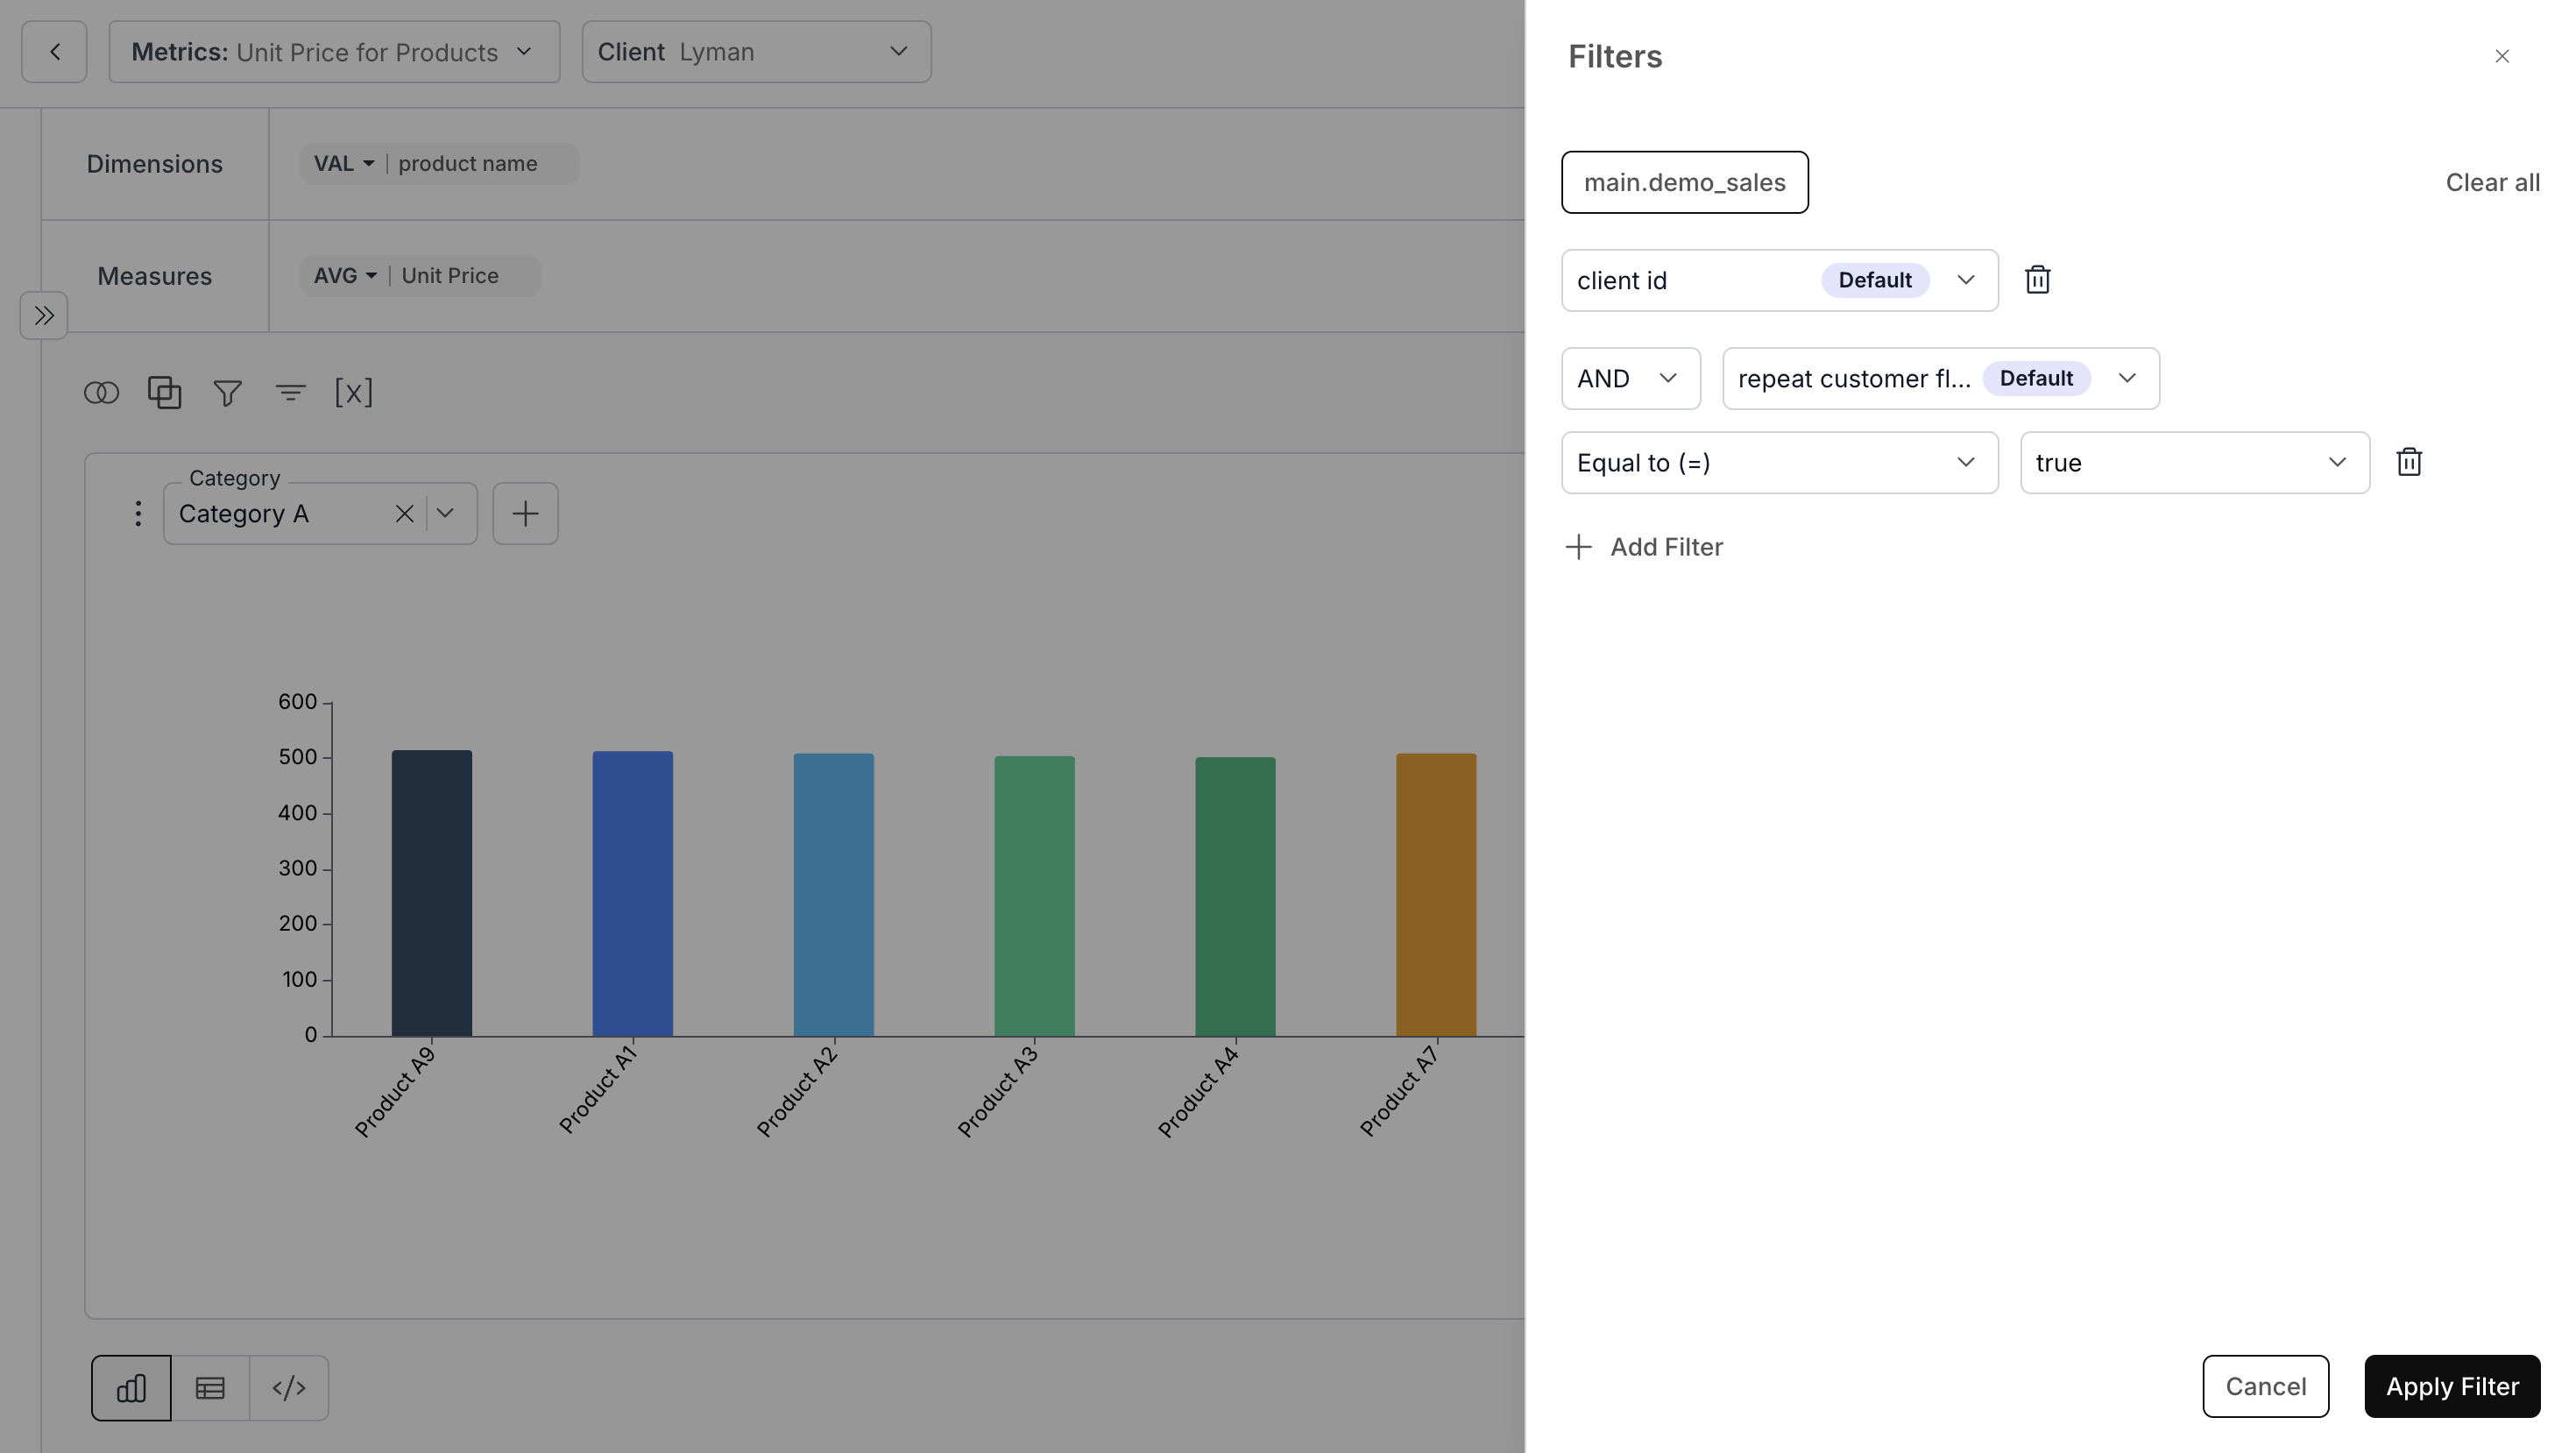Select the compare/overlap circles icon above the chart

point(101,392)
